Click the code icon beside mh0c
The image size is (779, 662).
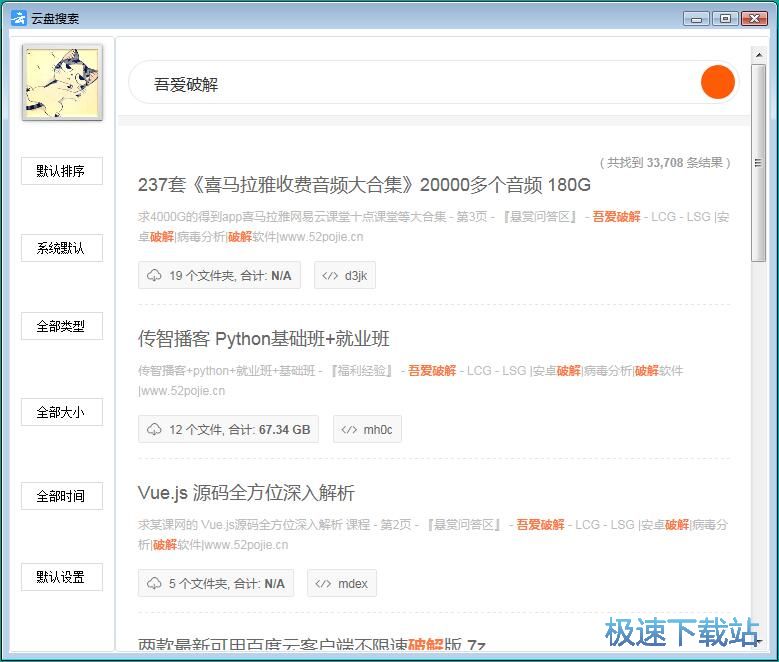coord(349,430)
